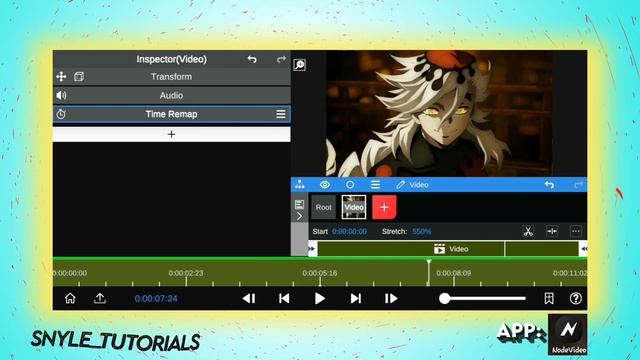Viewport: 640px width, 360px height.
Task: Toggle the circle icon in the blue toolbar
Action: click(x=350, y=184)
